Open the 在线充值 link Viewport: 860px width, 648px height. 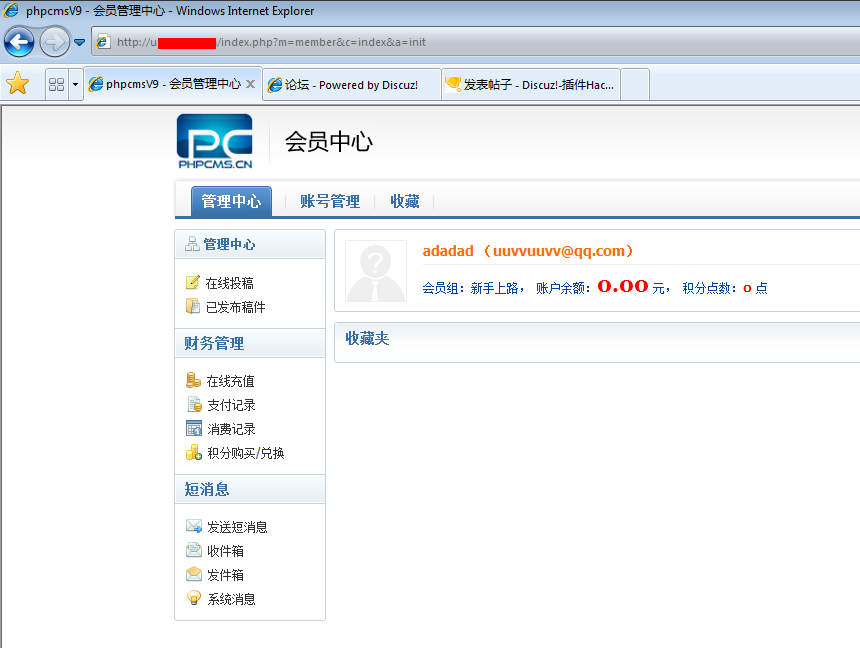pos(230,381)
